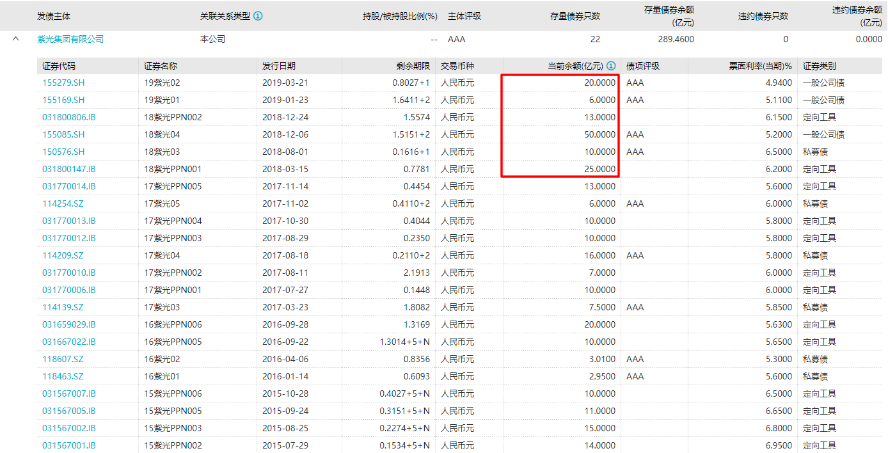Open bond code 155279.SH
Viewport: 888px width, 453px height.
click(63, 83)
